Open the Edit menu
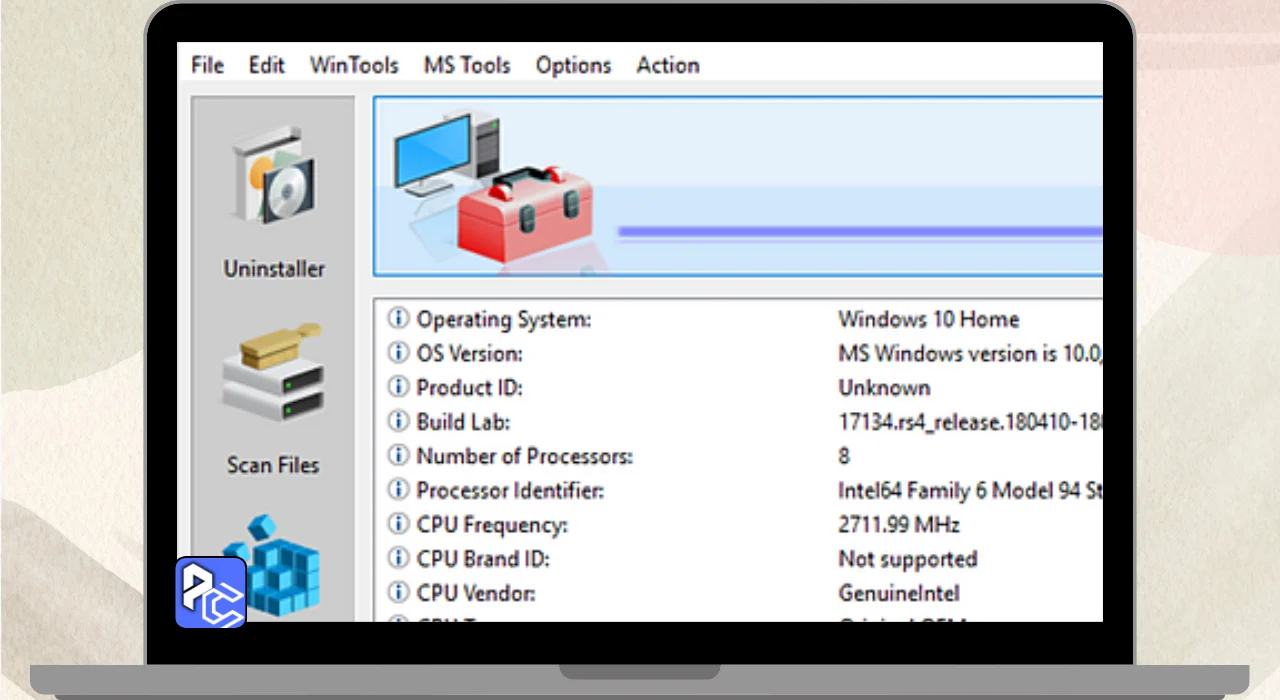Viewport: 1280px width, 700px height. point(267,65)
